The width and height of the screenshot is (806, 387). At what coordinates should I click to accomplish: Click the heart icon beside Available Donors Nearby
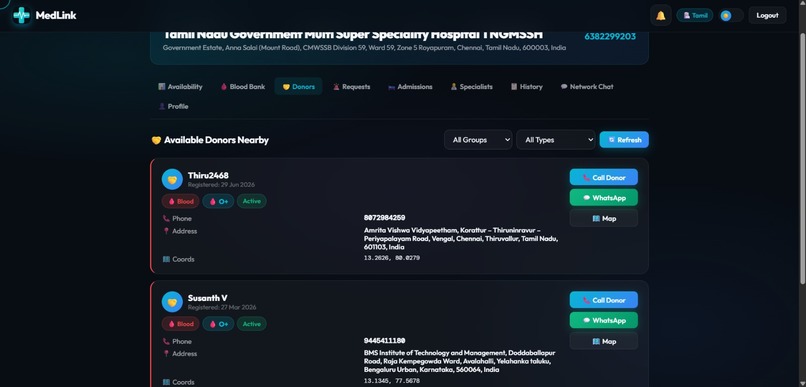pos(156,140)
